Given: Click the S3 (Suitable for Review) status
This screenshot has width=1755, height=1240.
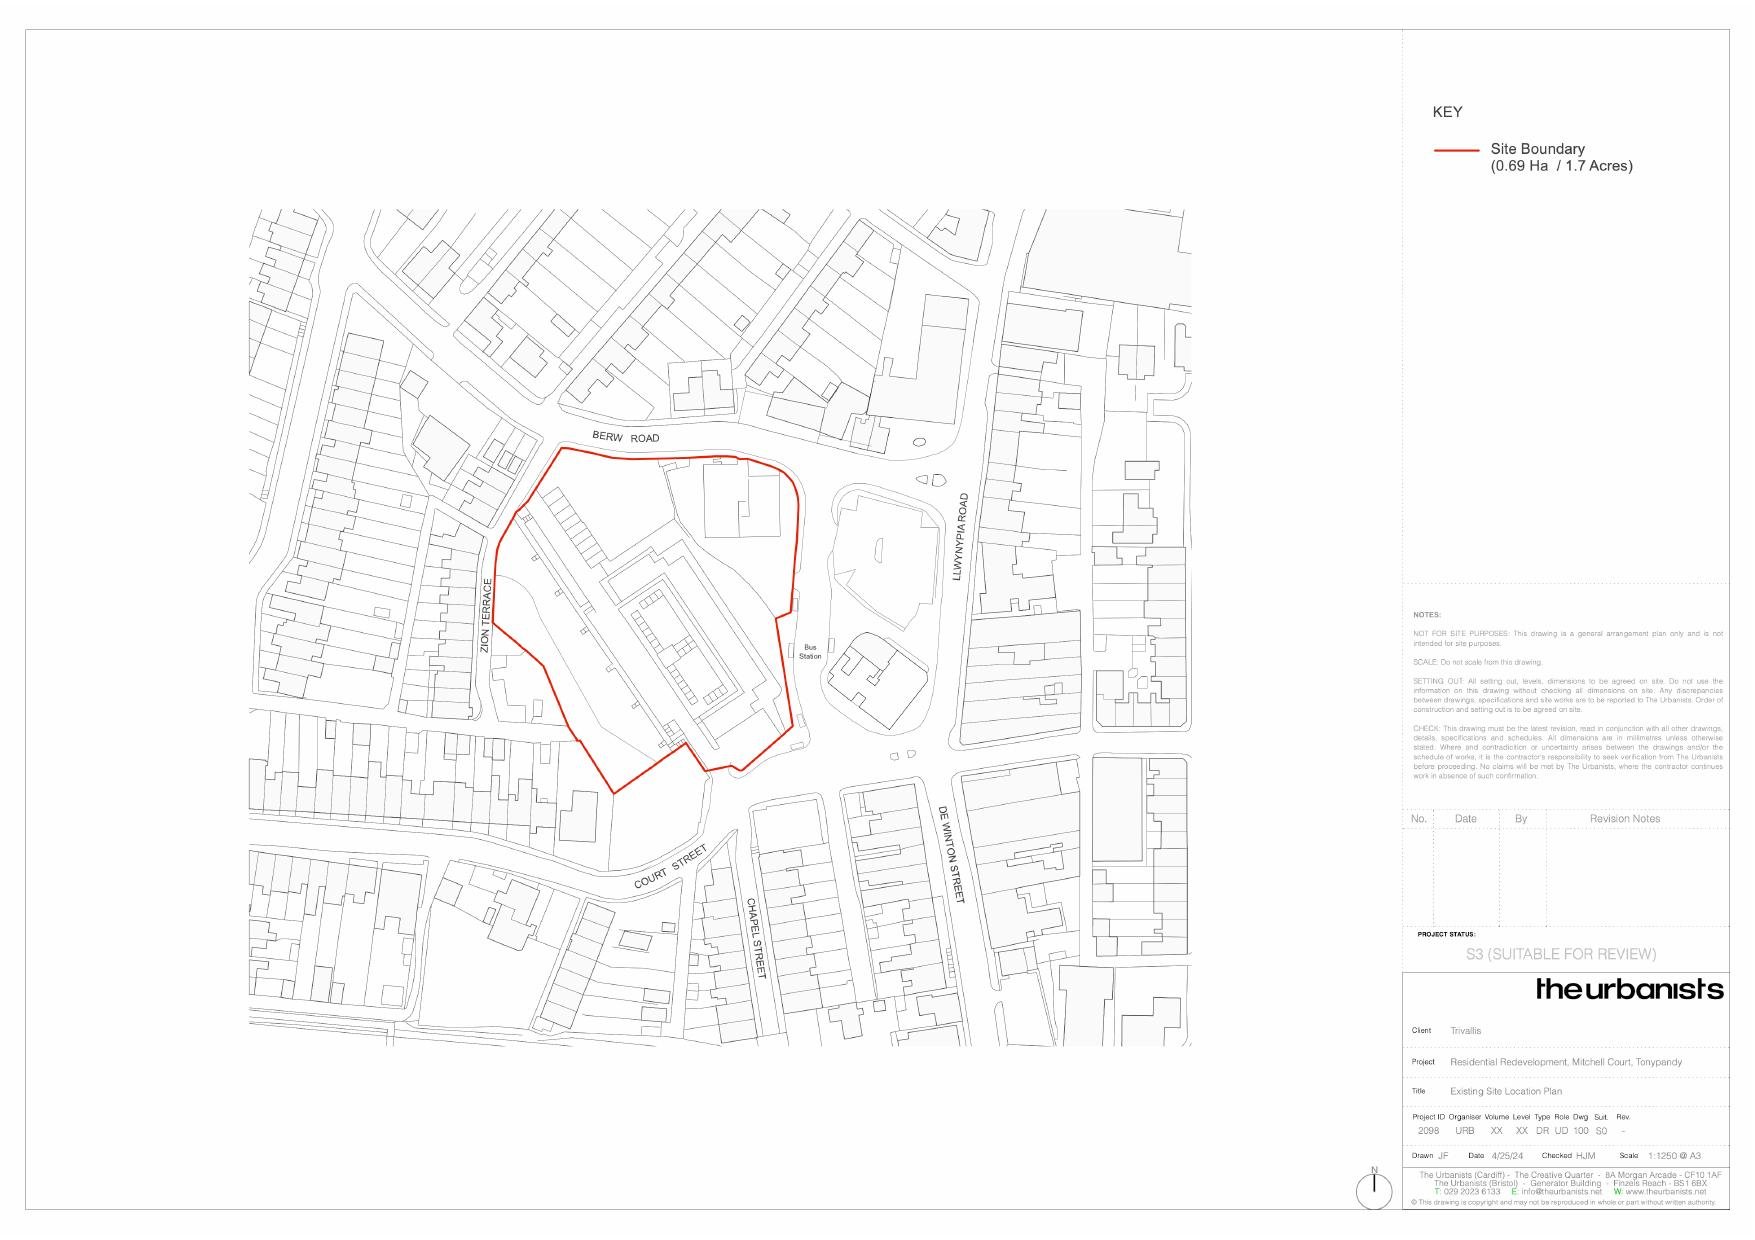Looking at the screenshot, I should tap(1560, 954).
